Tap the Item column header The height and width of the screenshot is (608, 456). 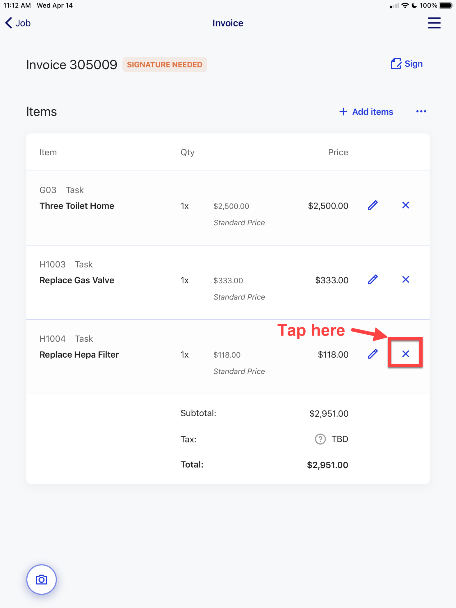coord(48,152)
